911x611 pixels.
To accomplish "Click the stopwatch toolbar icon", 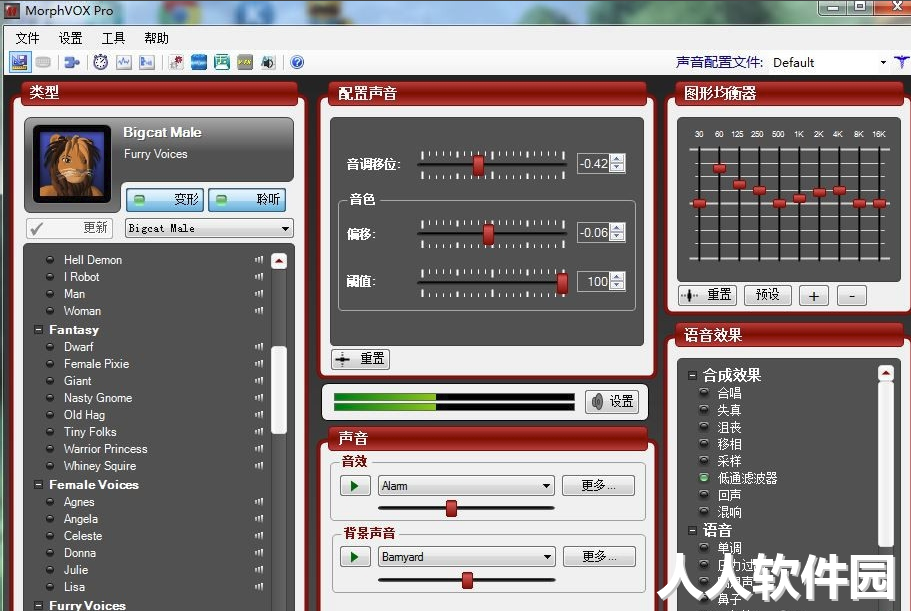I will coord(101,62).
